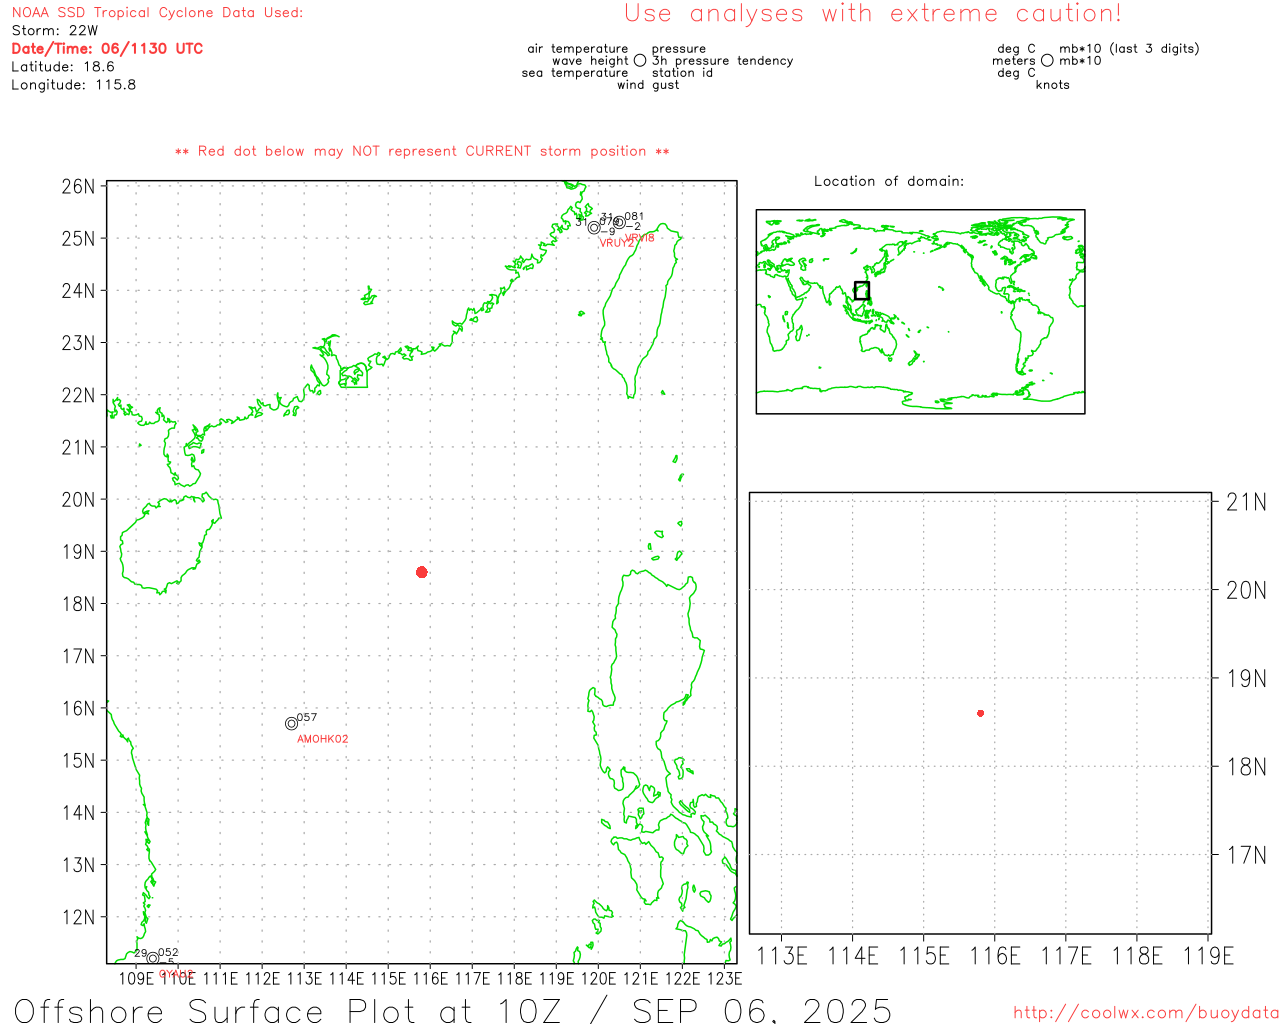1280x1024 pixels.
Task: Click the 'Latitude: 18.6' text
Action: point(63,67)
